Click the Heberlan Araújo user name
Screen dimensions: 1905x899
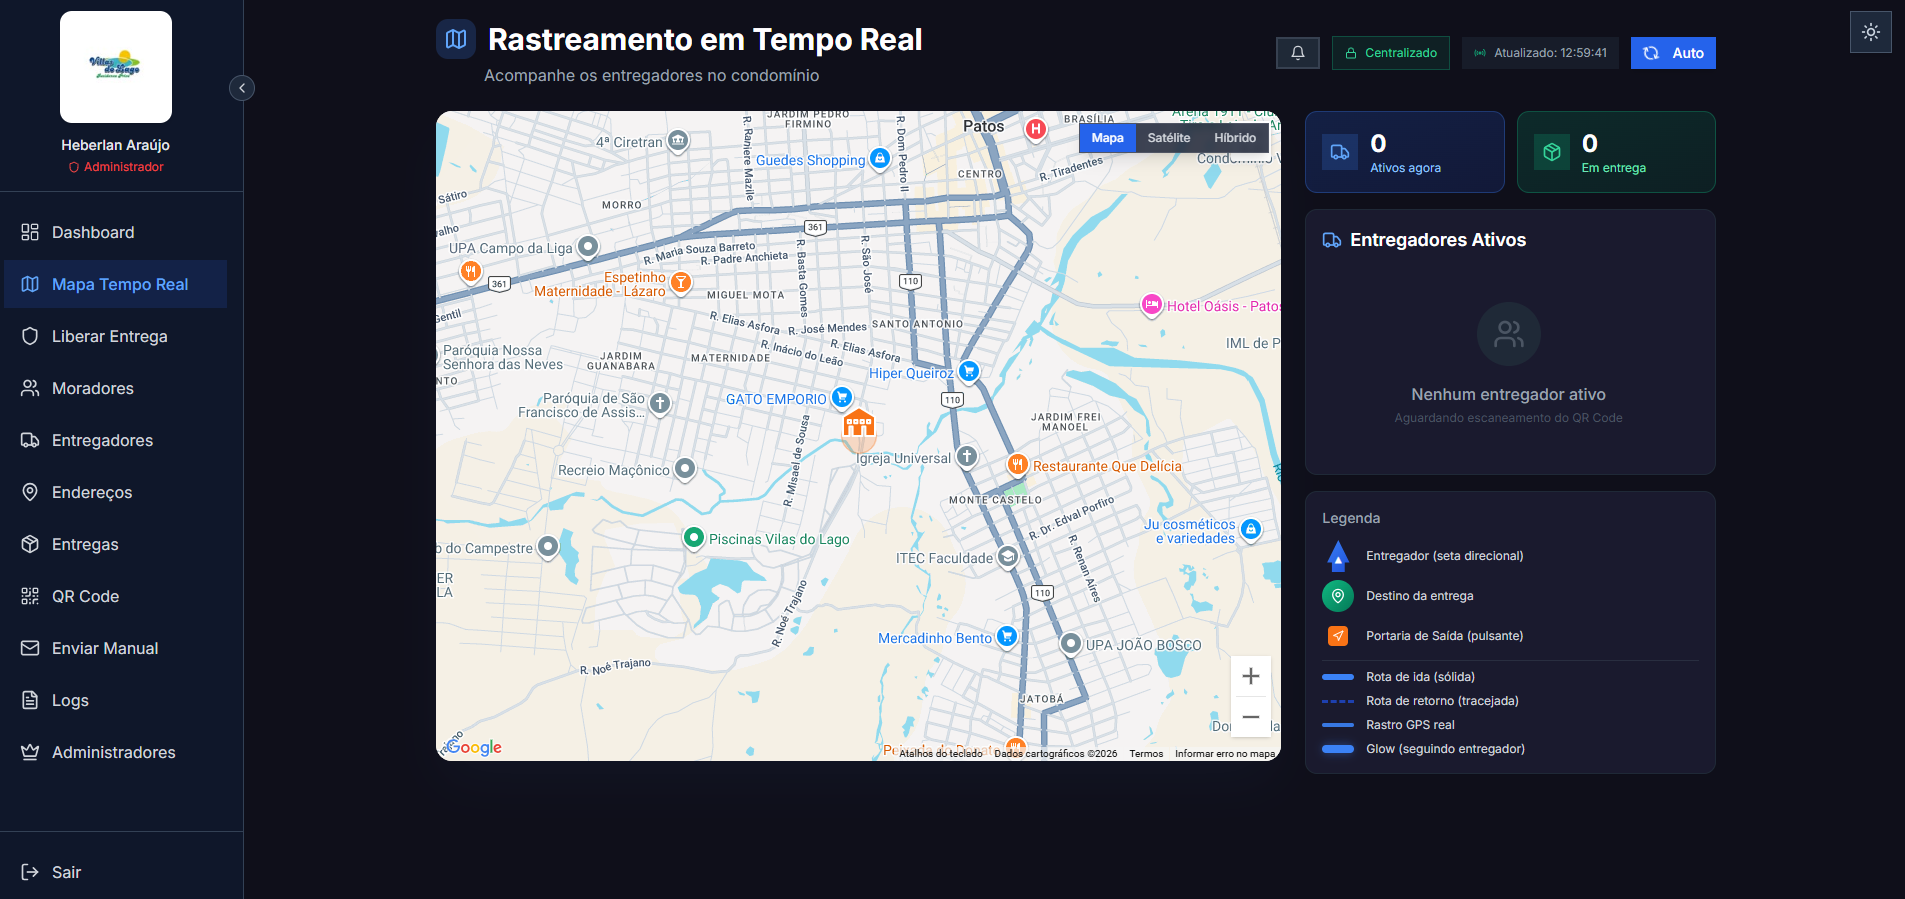(116, 145)
